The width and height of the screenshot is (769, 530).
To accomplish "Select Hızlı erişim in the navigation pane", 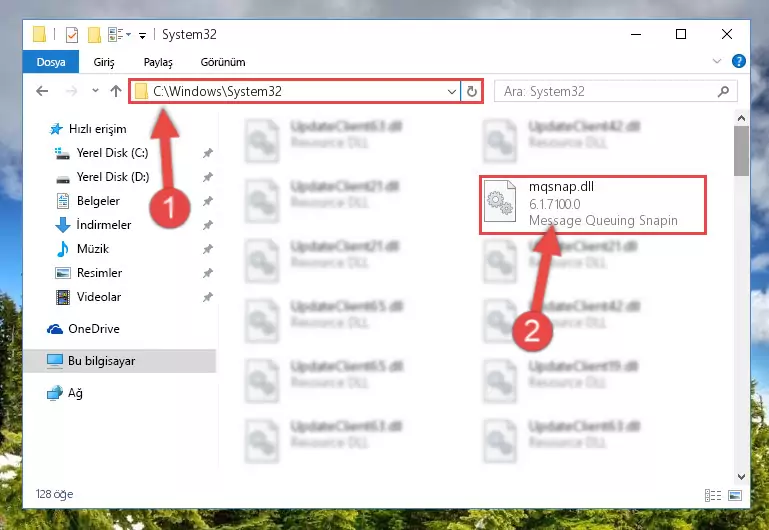I will [x=98, y=129].
